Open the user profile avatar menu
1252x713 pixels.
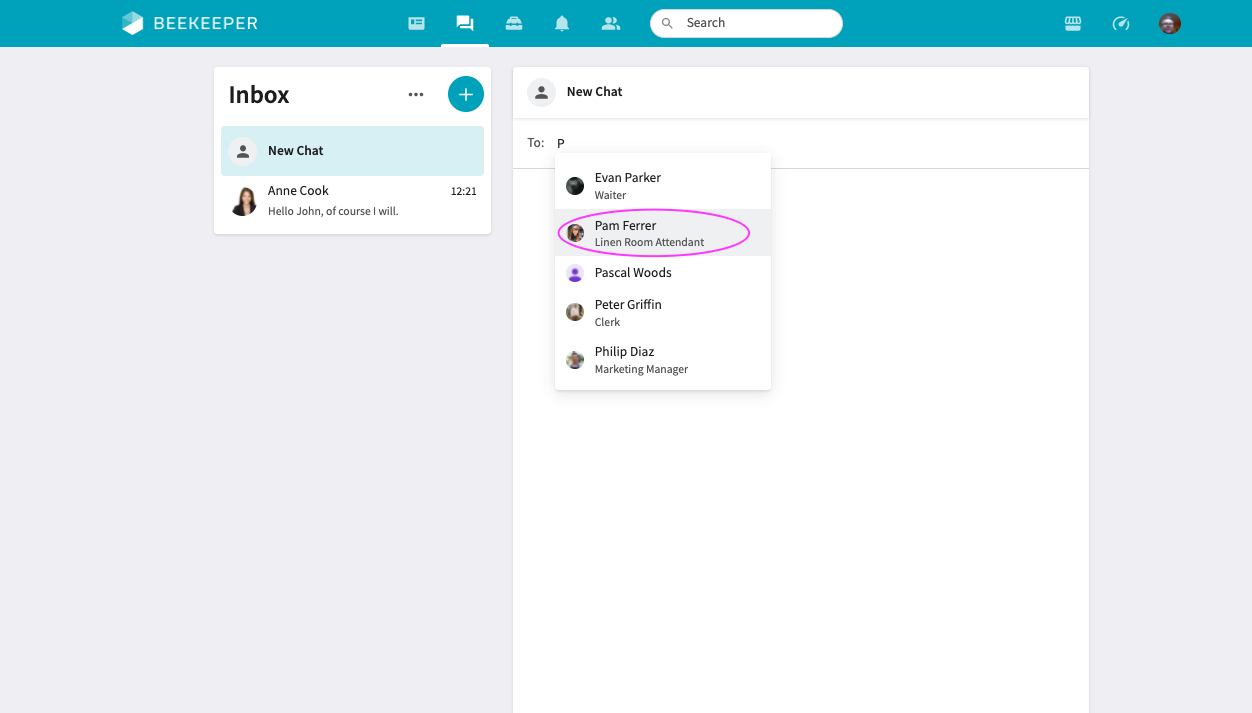tap(1170, 23)
